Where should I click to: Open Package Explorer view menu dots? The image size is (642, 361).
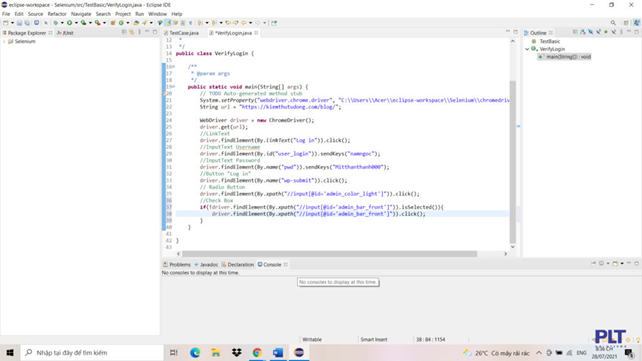139,32
